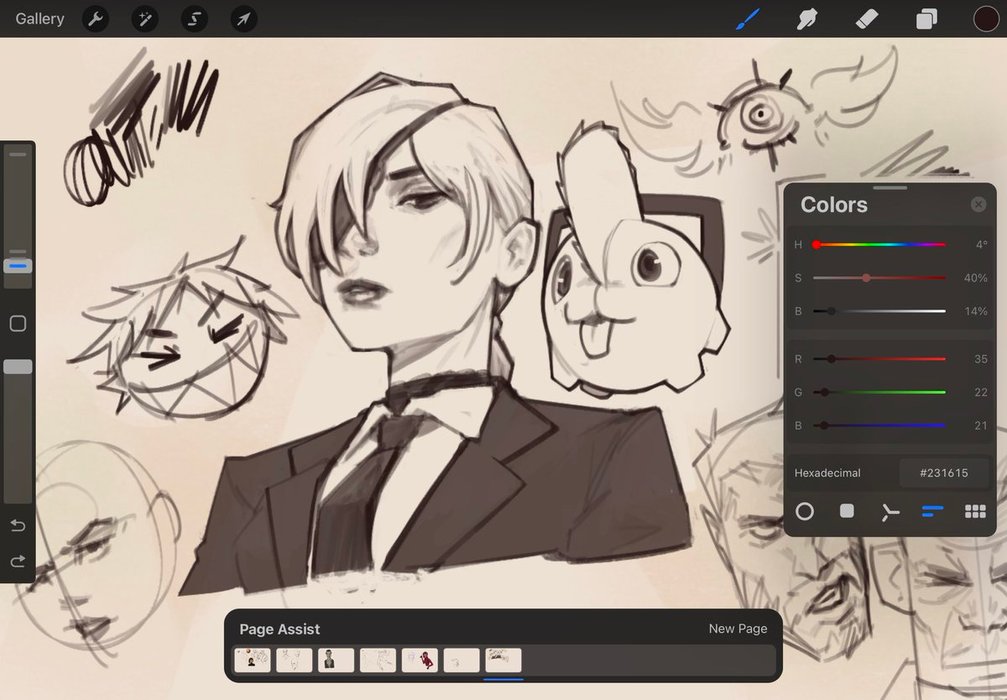1007x700 pixels.
Task: Switch to the color Disc tab
Action: [x=804, y=512]
